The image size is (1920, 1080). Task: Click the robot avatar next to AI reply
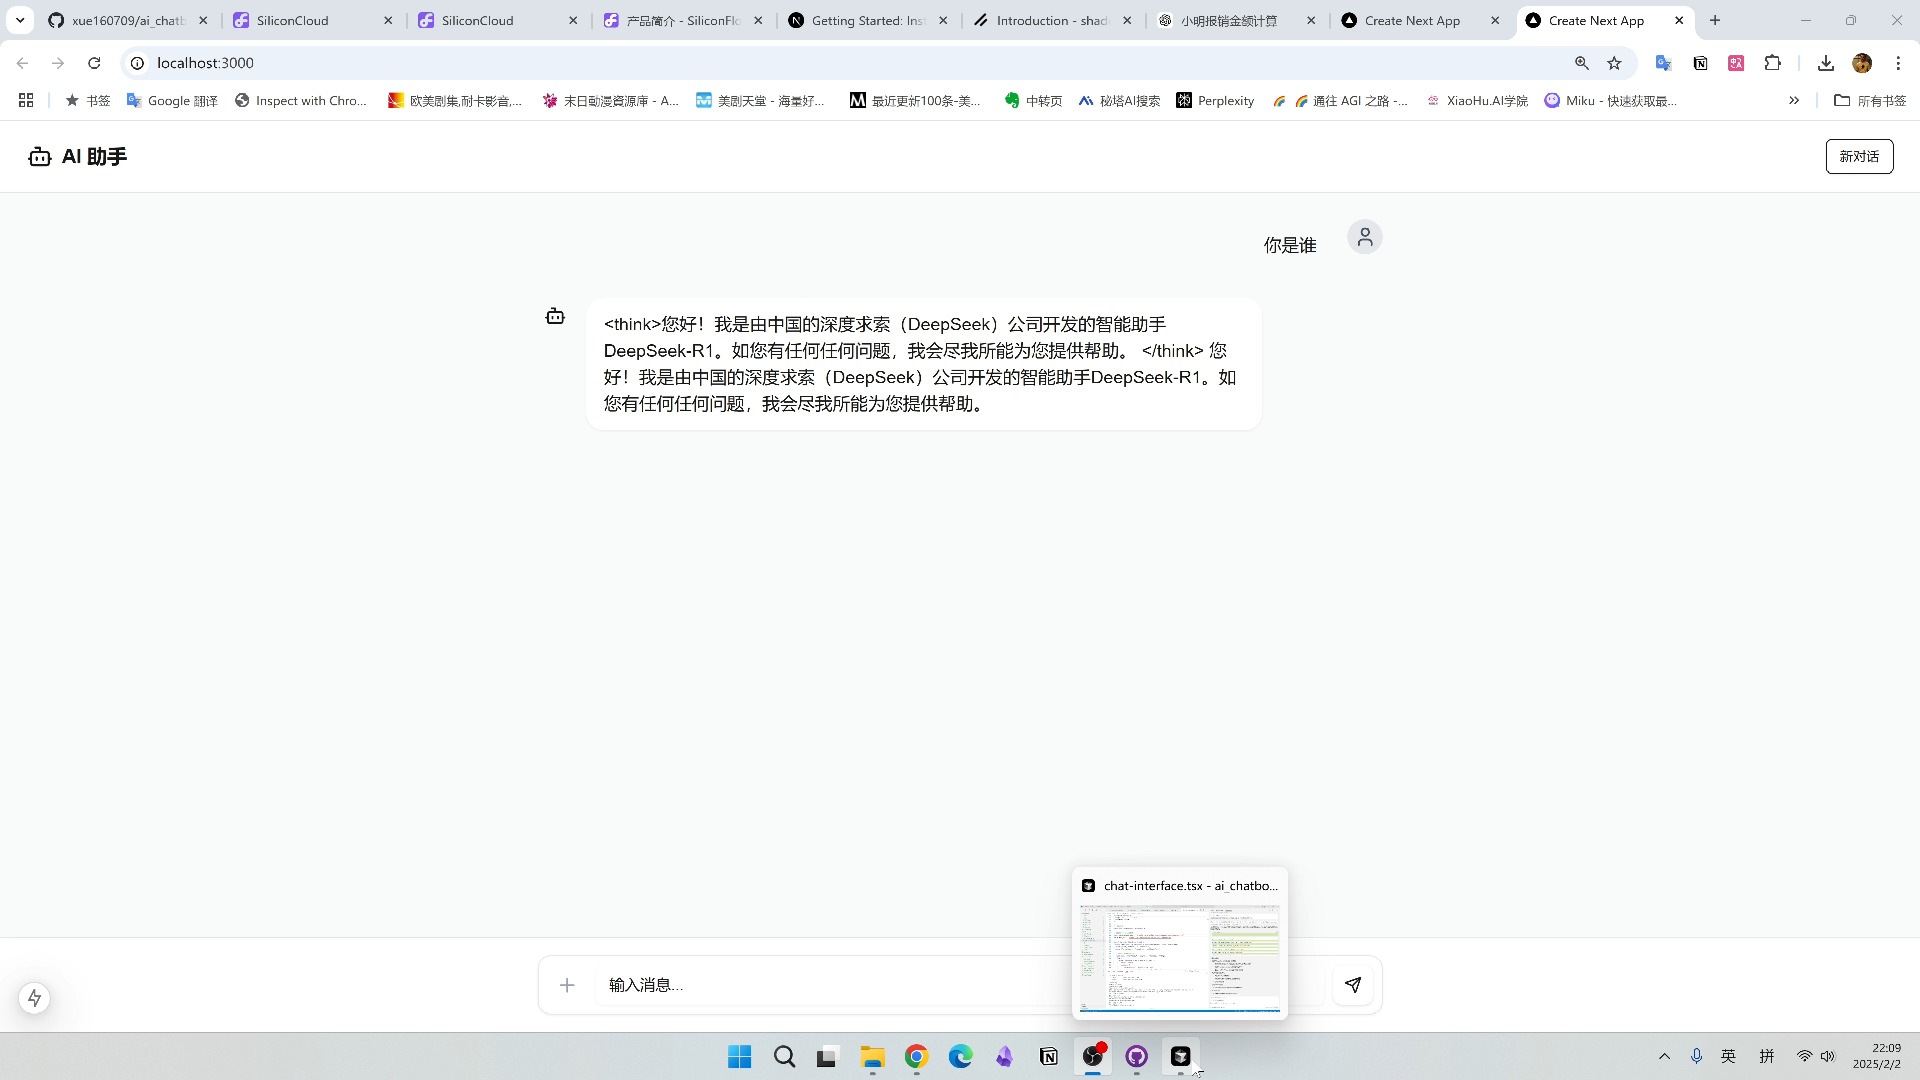(554, 316)
